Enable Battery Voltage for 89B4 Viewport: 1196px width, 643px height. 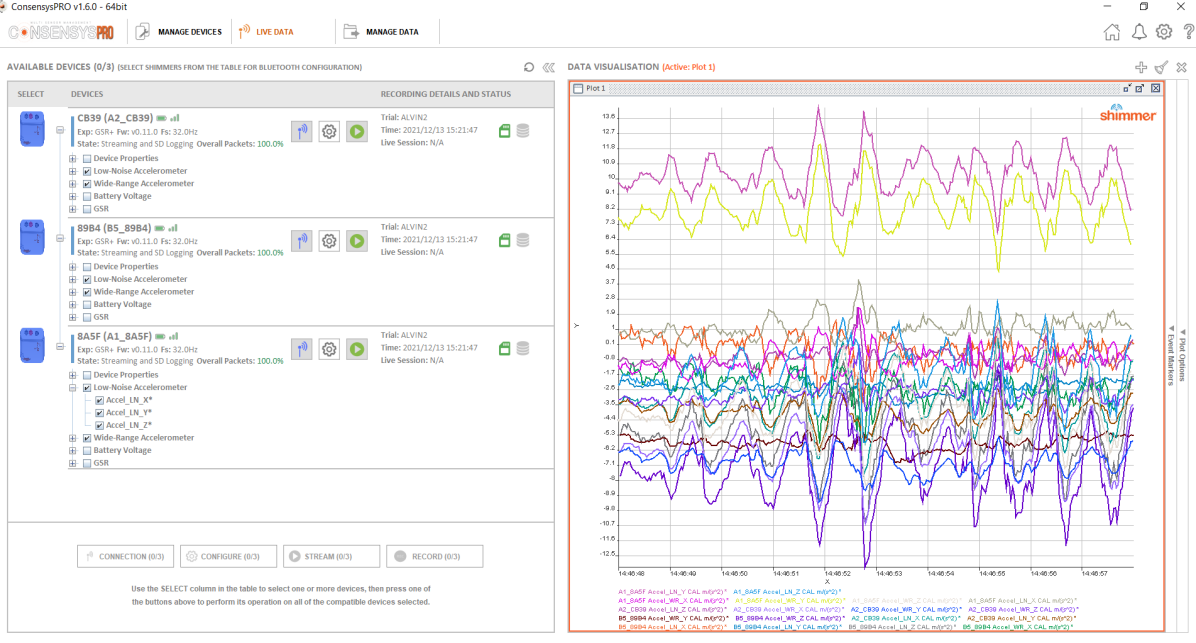point(87,304)
